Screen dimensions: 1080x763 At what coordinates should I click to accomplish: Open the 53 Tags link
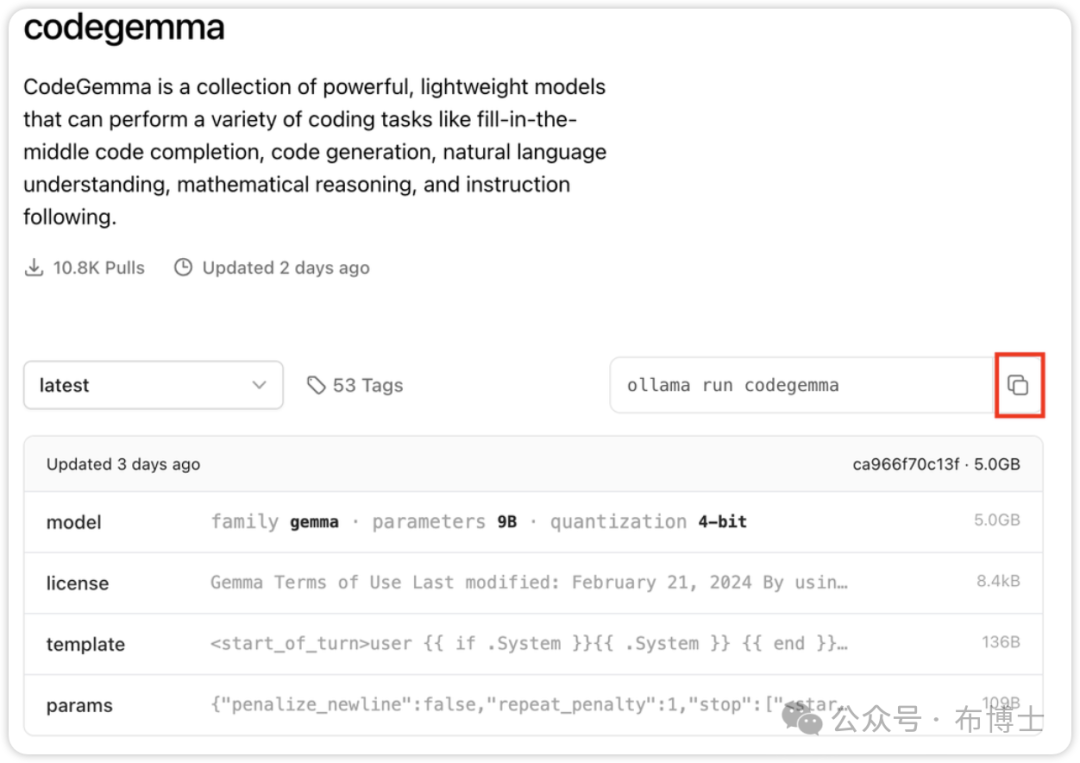pos(367,385)
